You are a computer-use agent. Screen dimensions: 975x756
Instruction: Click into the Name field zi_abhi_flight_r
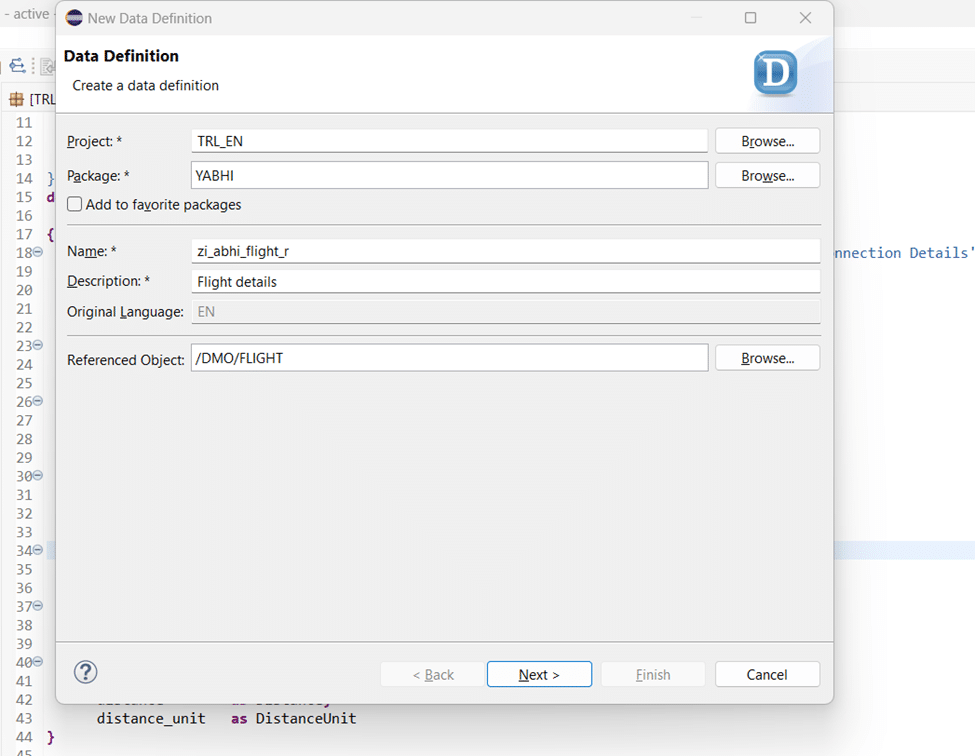(505, 251)
